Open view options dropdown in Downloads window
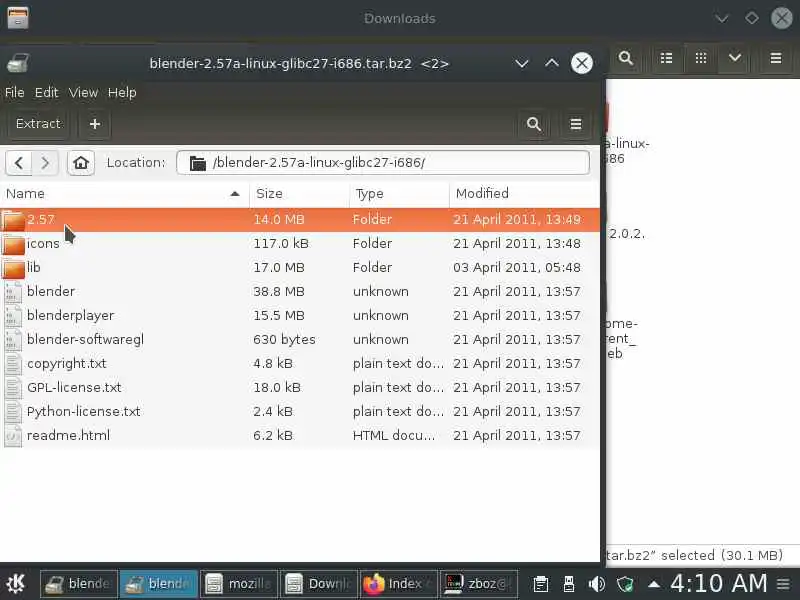This screenshot has width=800, height=600. point(735,58)
